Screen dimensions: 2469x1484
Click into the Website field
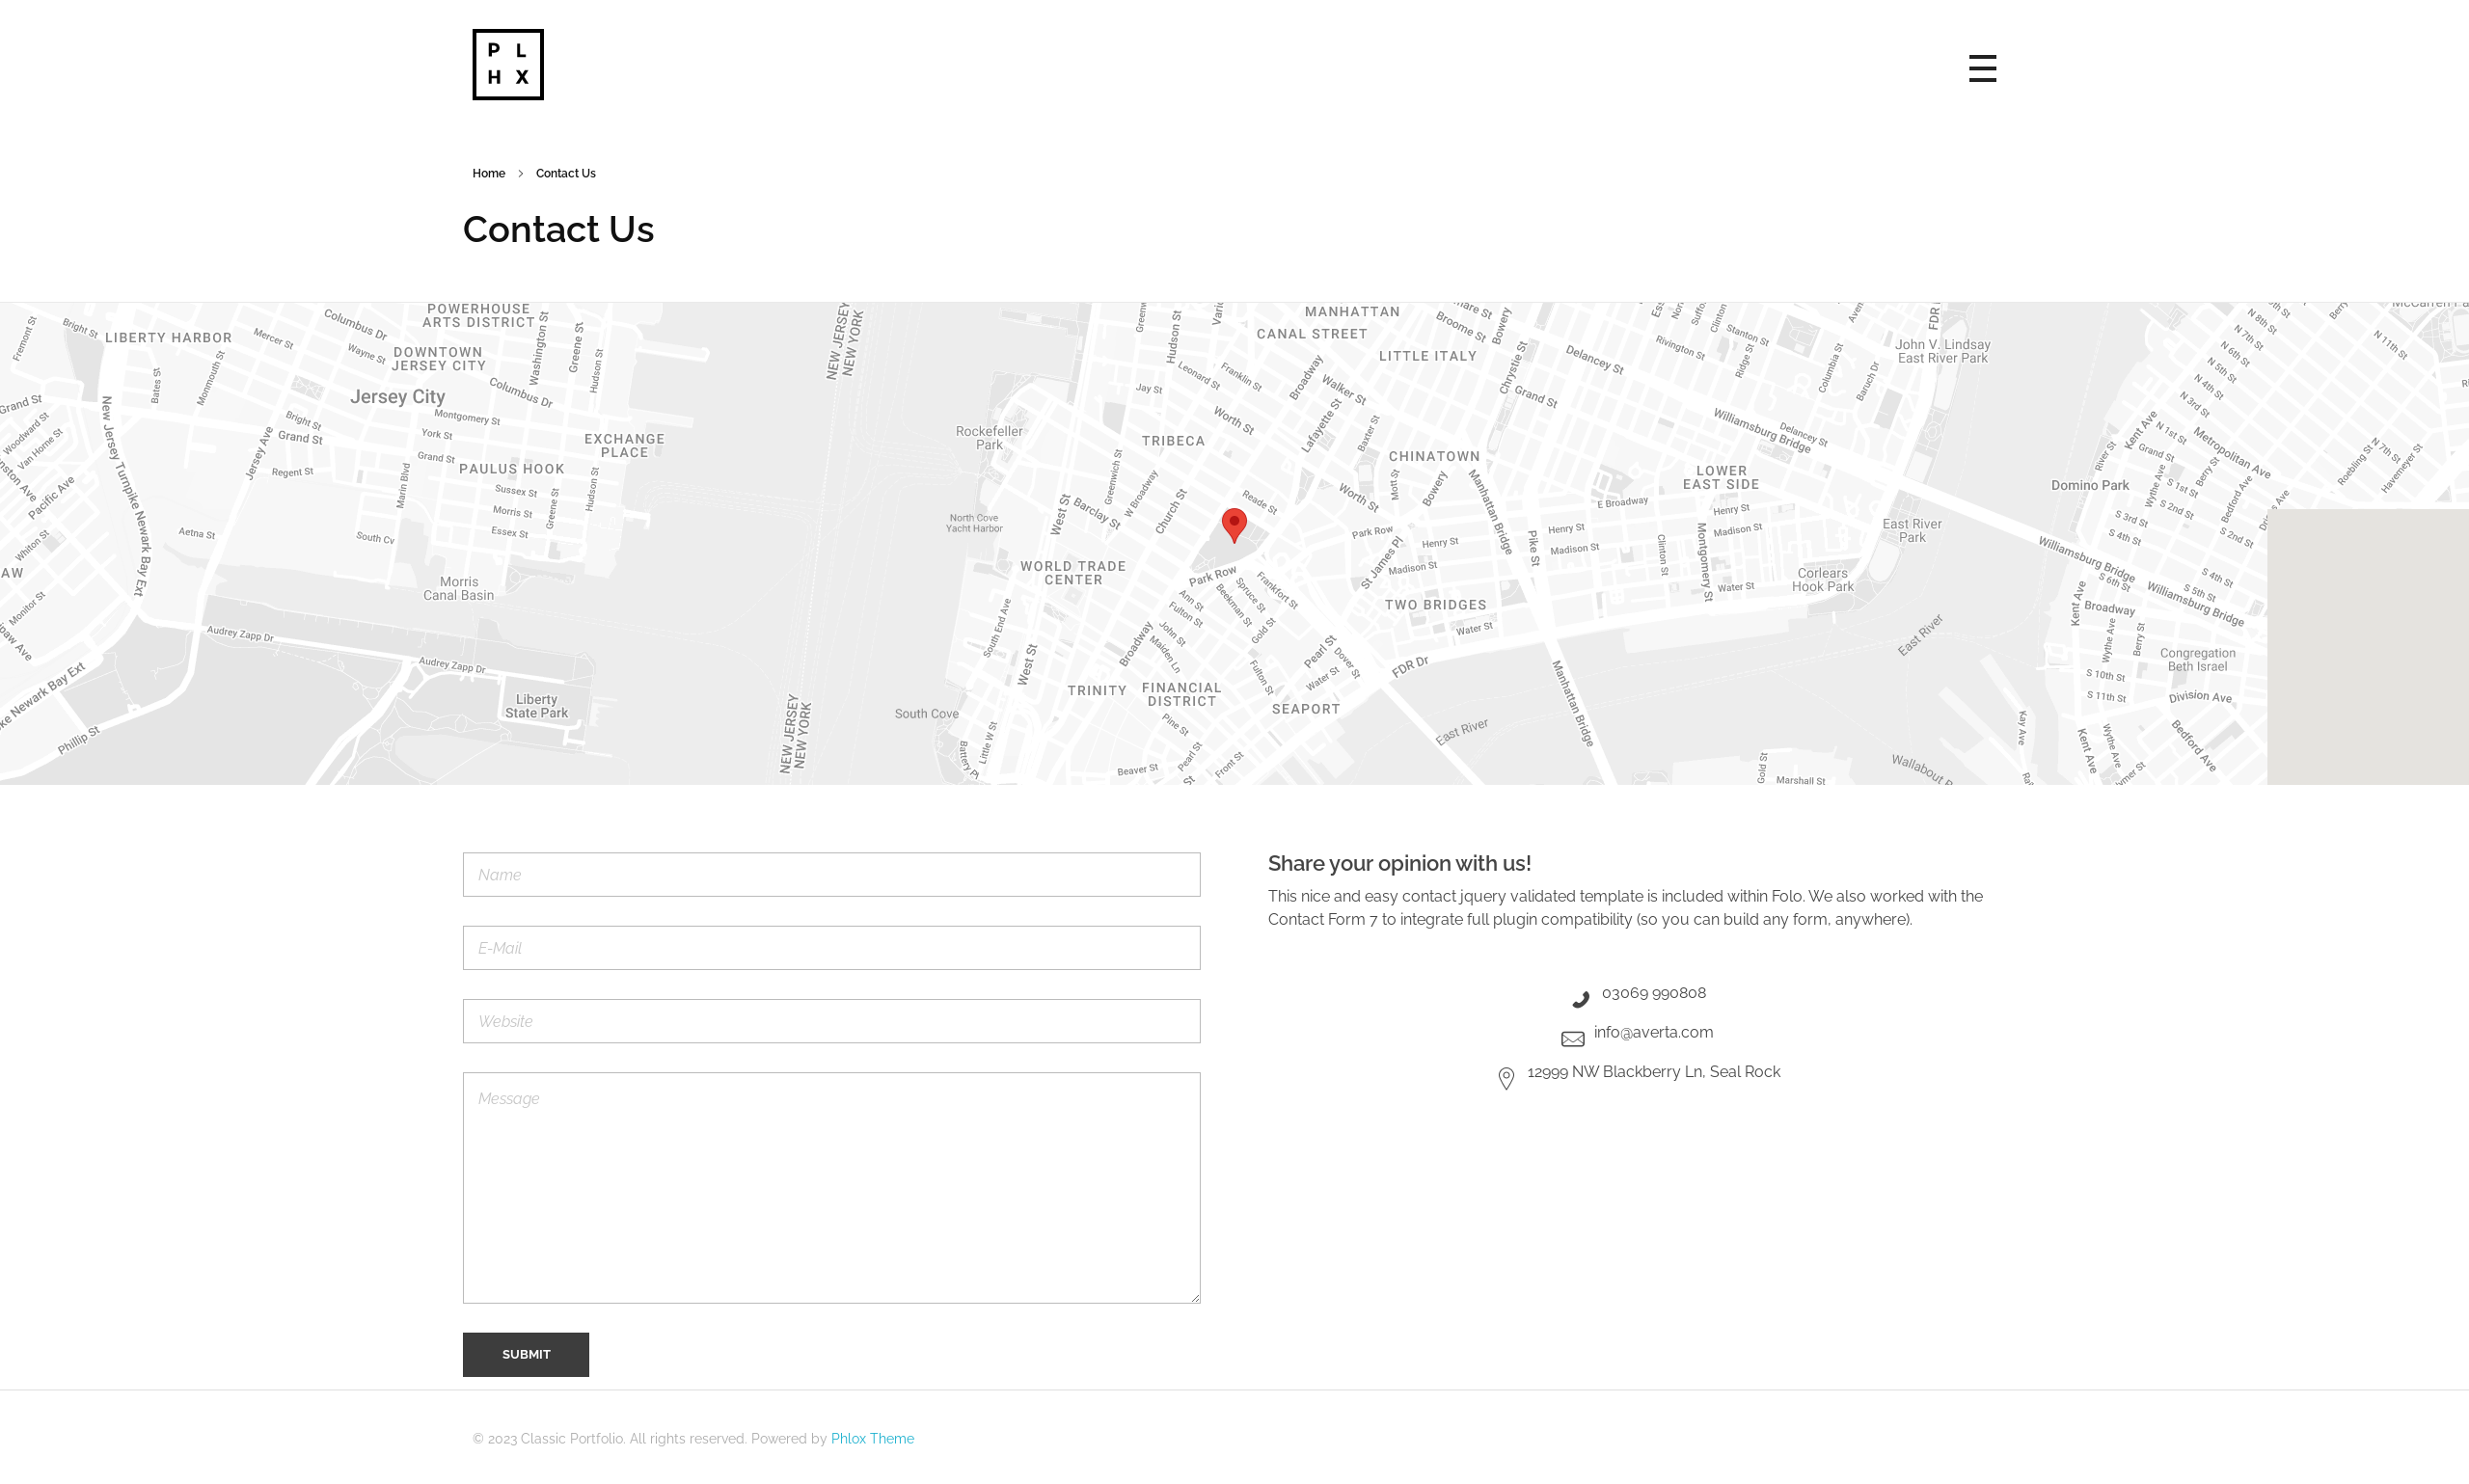831,1021
